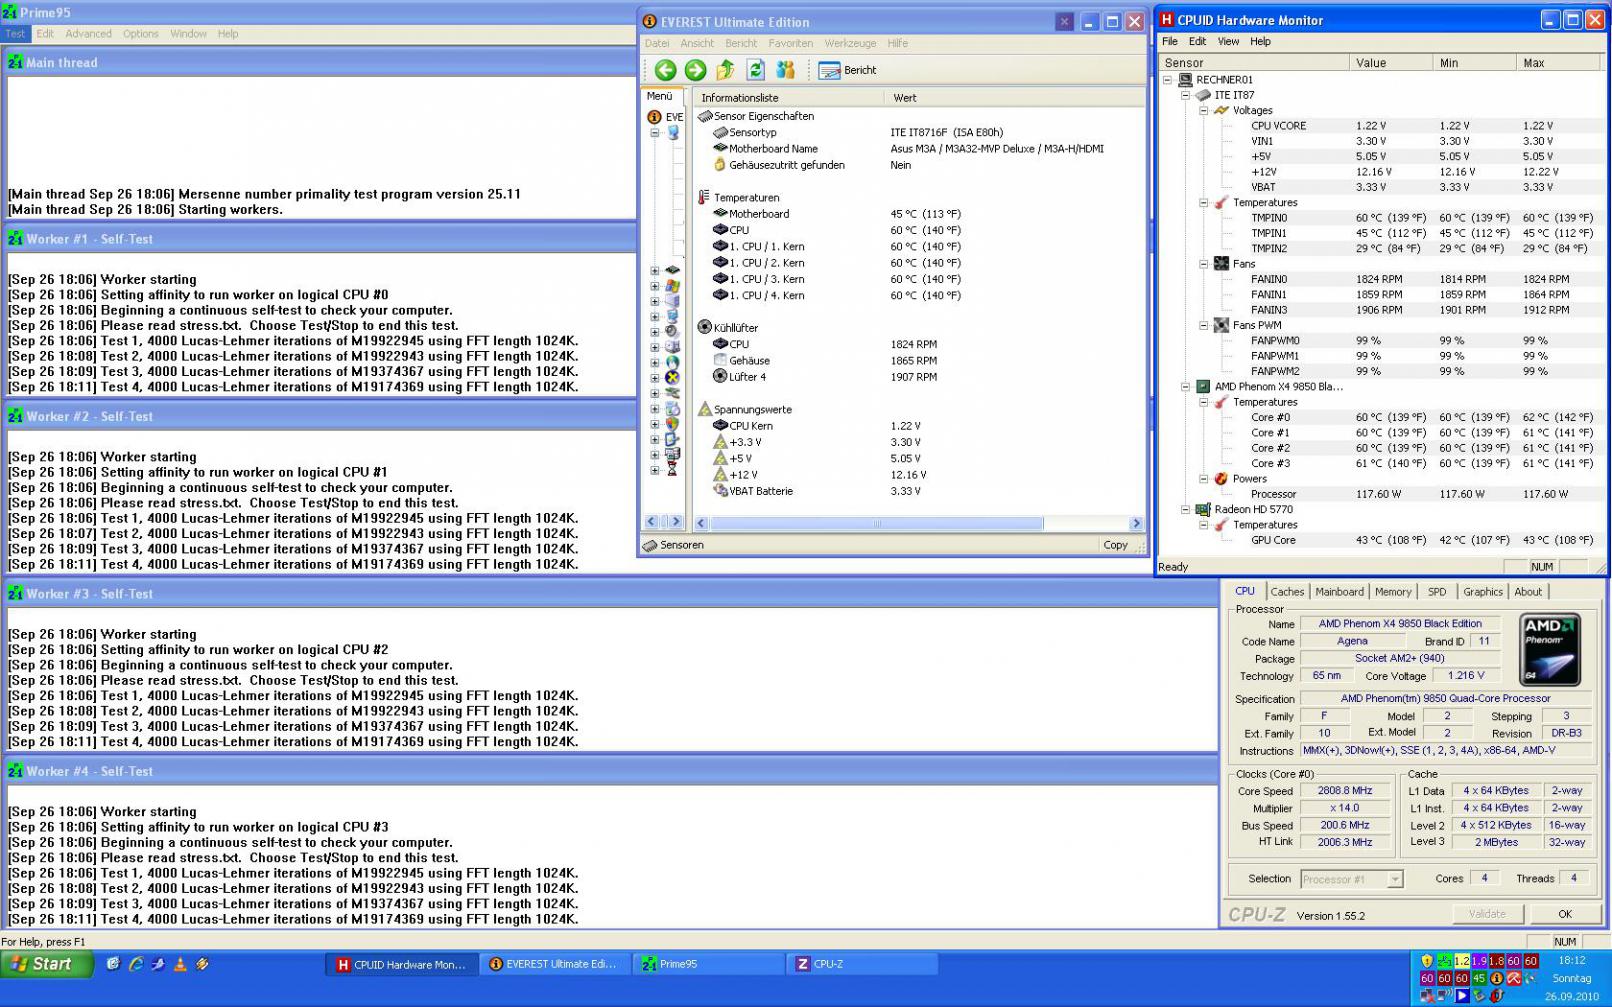Click the motherboard chip icon in EVEREST tree

tap(673, 270)
